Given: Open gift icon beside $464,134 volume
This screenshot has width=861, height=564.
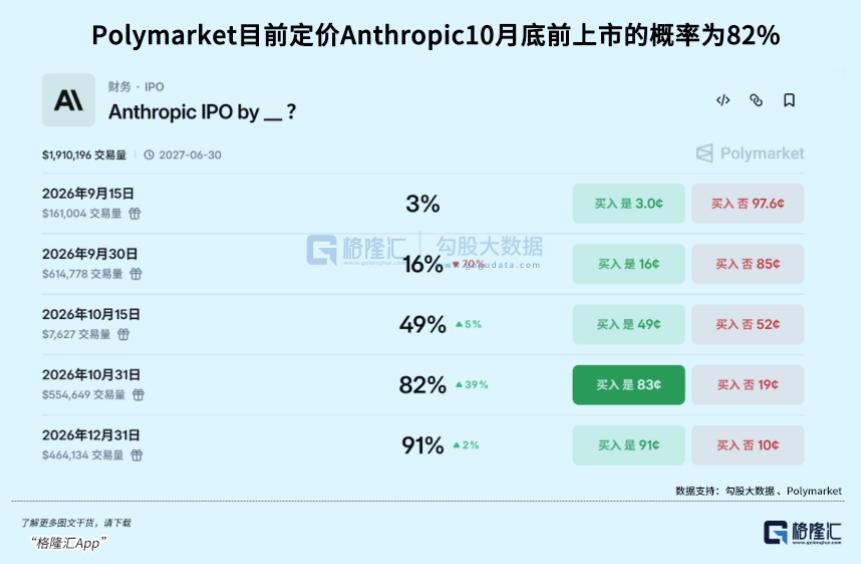Looking at the screenshot, I should coord(137,455).
